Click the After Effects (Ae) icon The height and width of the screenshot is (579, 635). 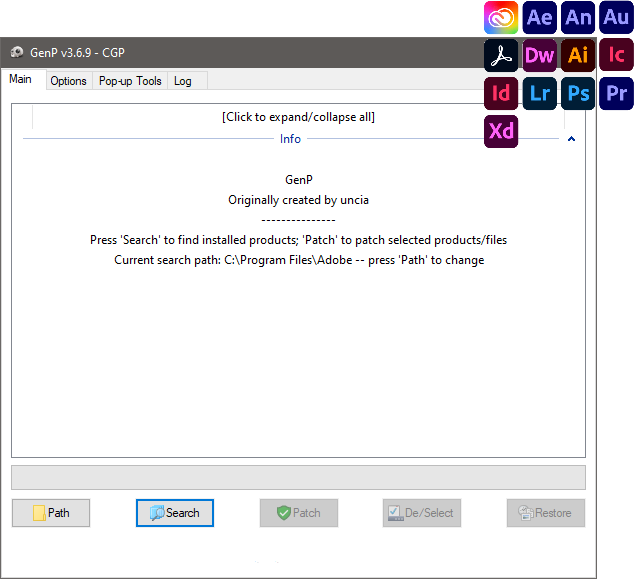point(539,17)
